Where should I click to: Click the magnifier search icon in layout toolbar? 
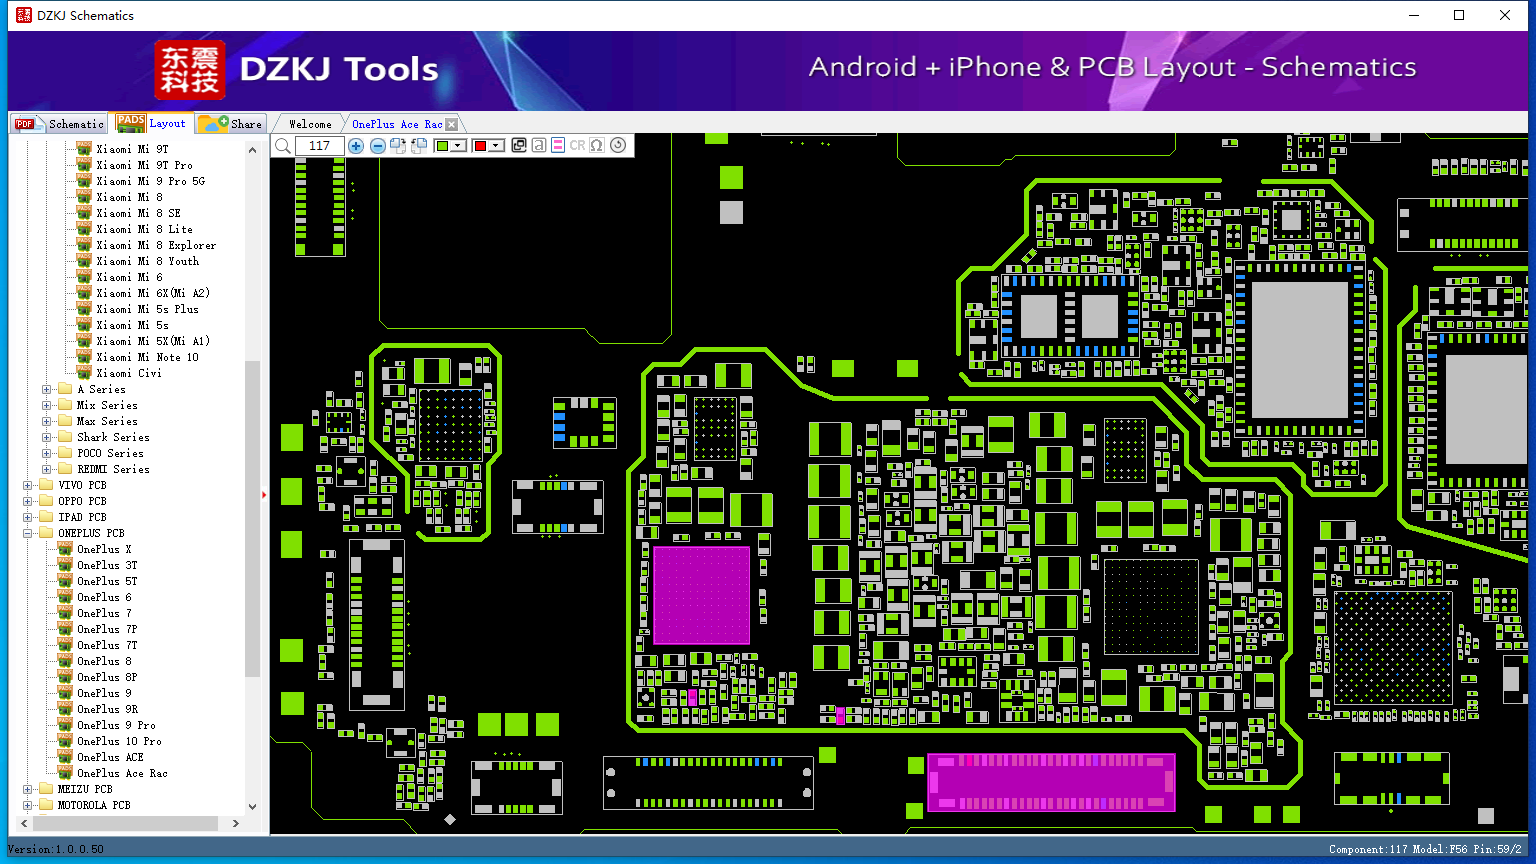click(x=283, y=146)
